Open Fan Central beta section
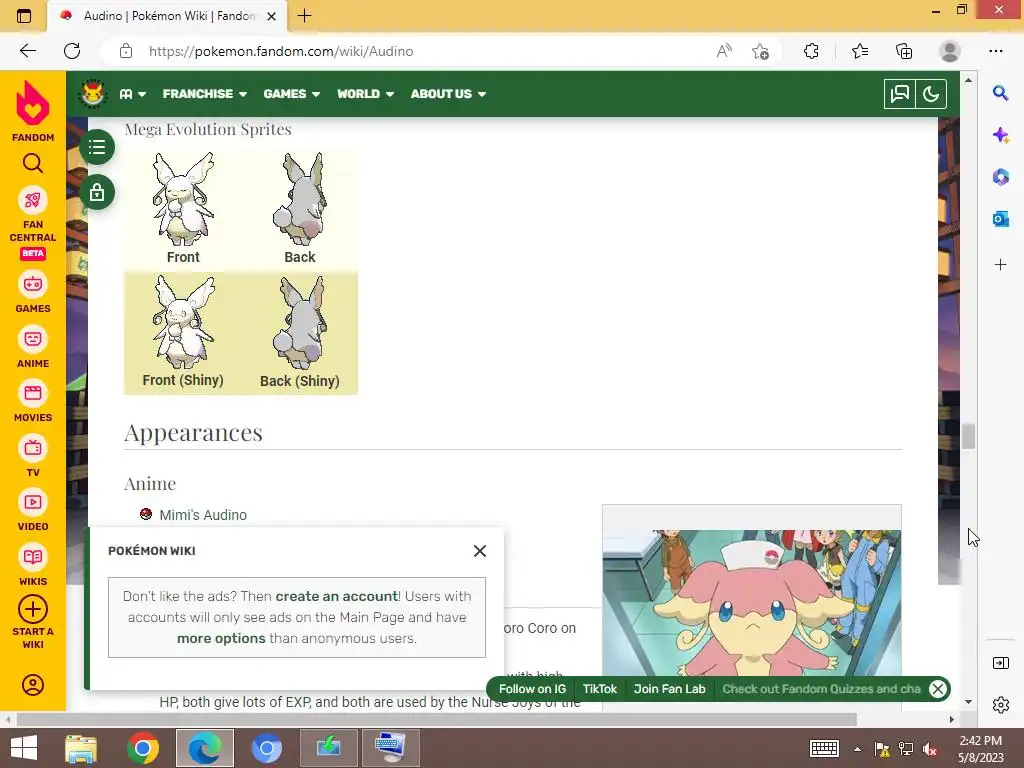The image size is (1024, 768). 33,223
